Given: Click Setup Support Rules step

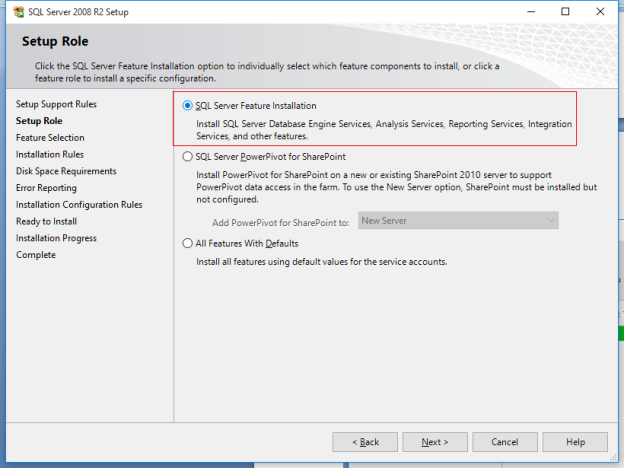Looking at the screenshot, I should click(x=56, y=104).
